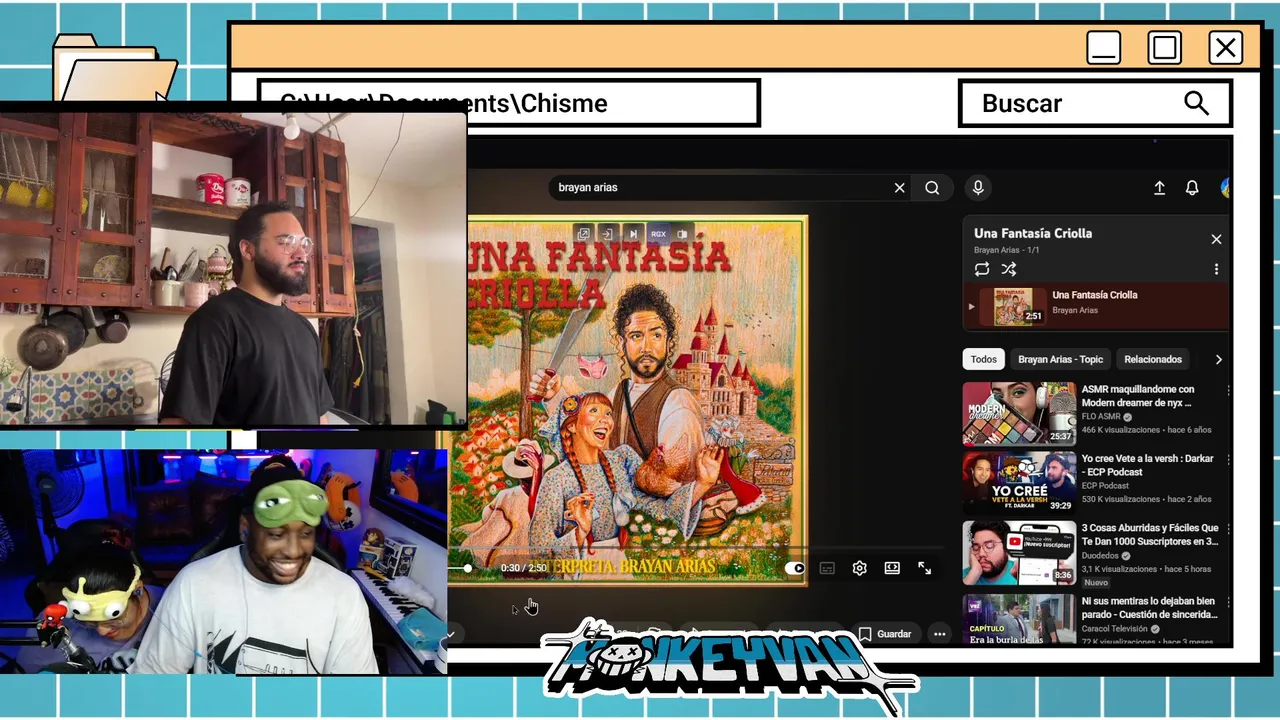Open more actions ellipsis beside Guardar
This screenshot has width=1280, height=720.
[939, 634]
